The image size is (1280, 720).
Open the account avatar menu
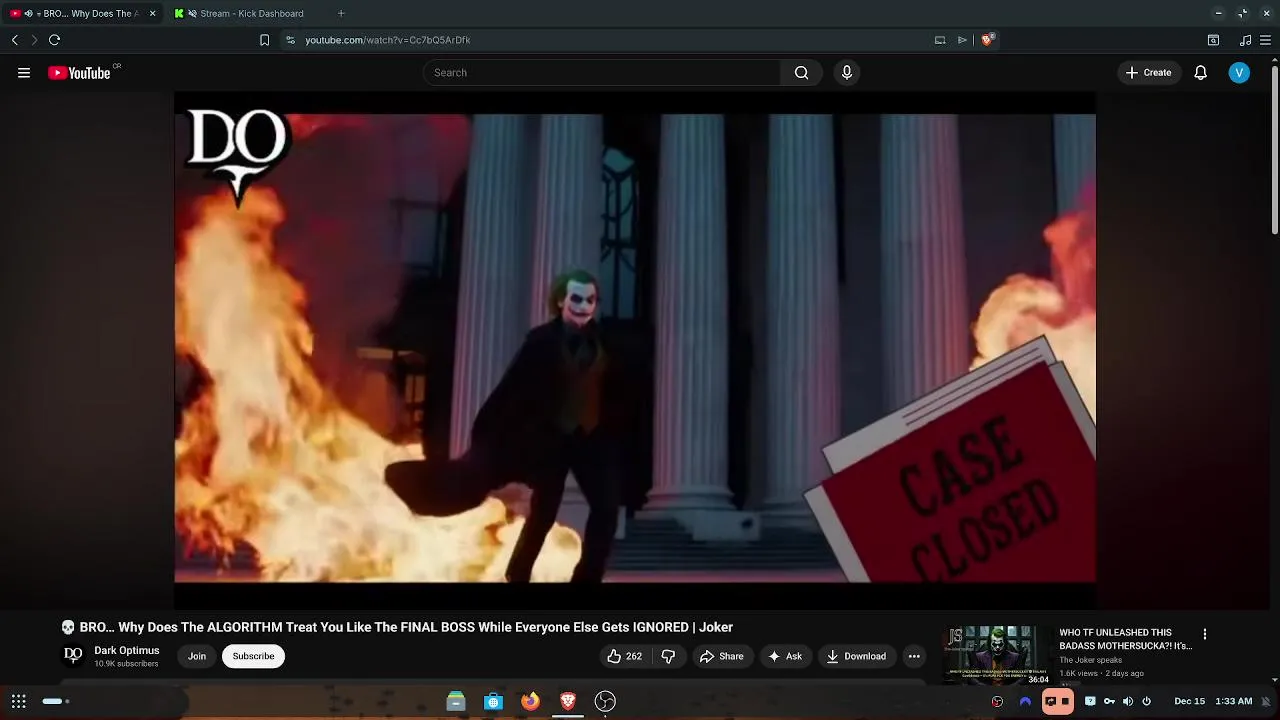click(x=1239, y=73)
